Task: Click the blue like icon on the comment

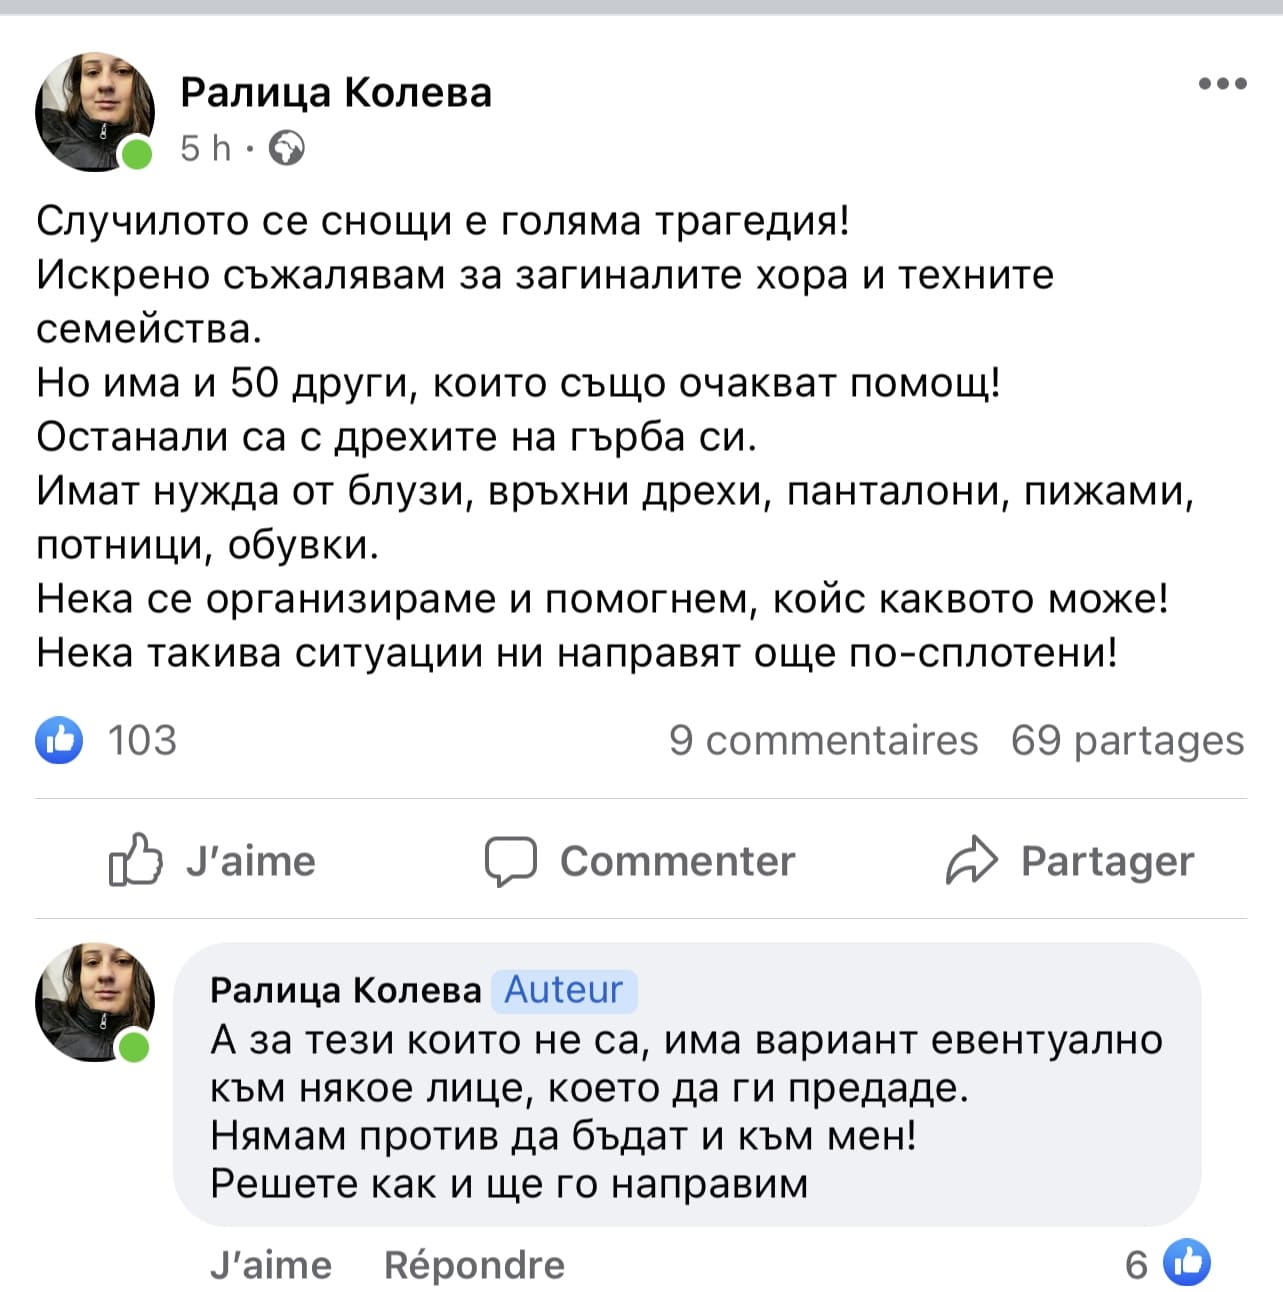Action: tap(1187, 1263)
